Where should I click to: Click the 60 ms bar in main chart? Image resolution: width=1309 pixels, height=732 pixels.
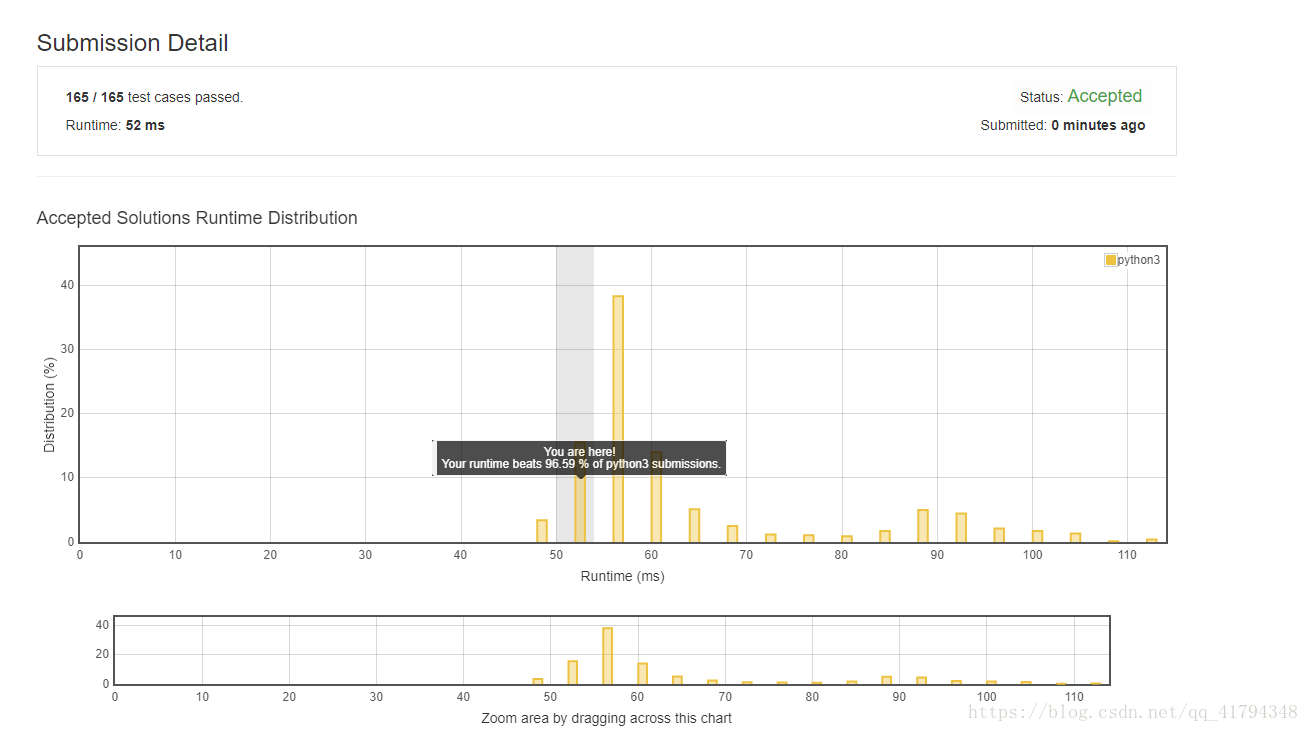point(656,497)
